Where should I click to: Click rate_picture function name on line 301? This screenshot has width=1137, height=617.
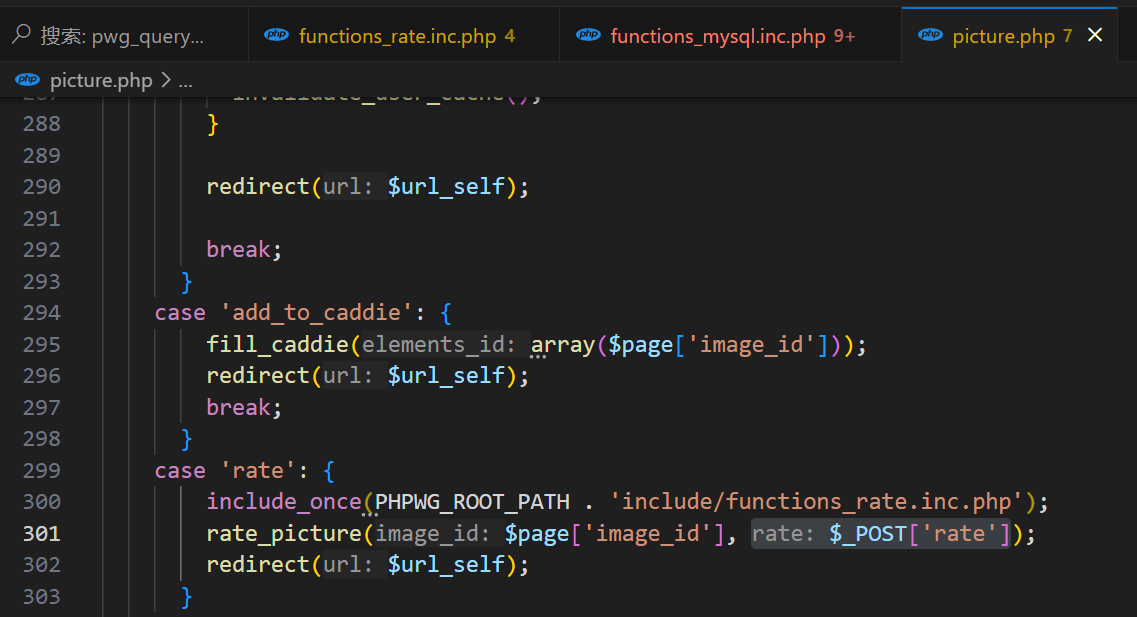[x=284, y=534]
